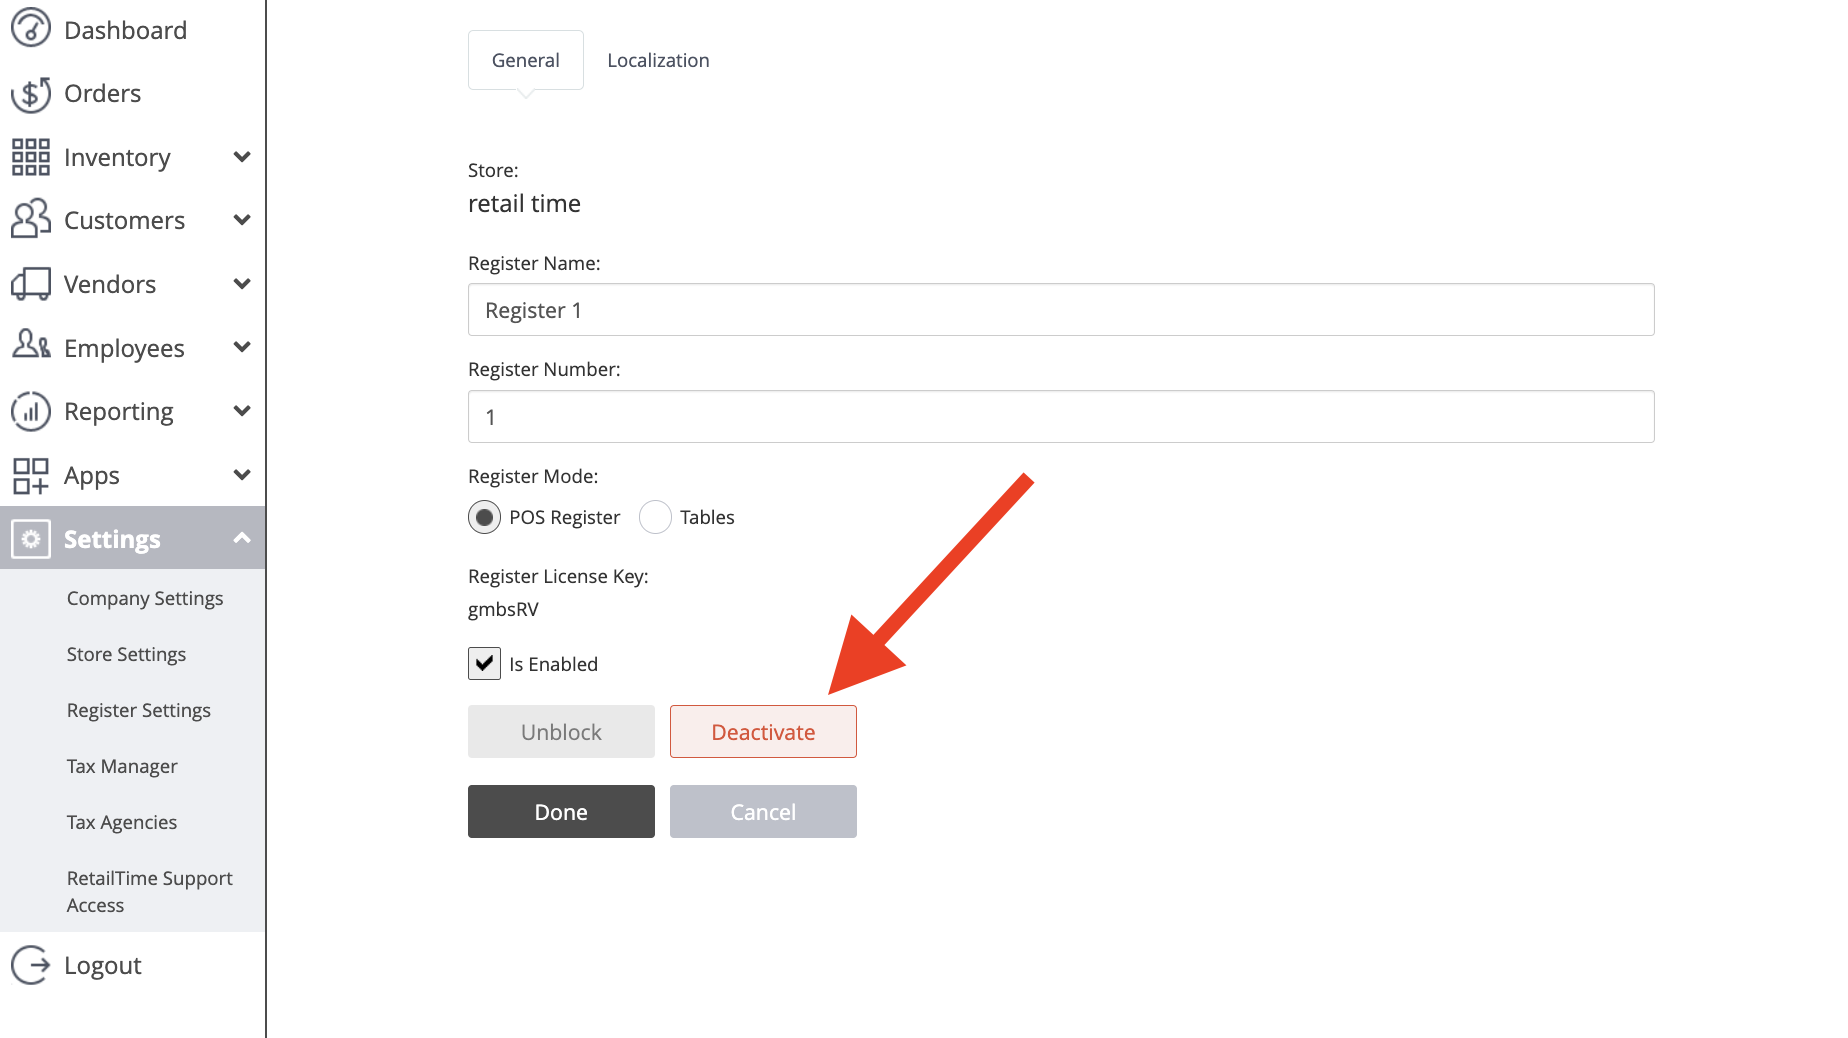Click the 'POS Register' radio label text
This screenshot has width=1848, height=1038.
(x=565, y=517)
